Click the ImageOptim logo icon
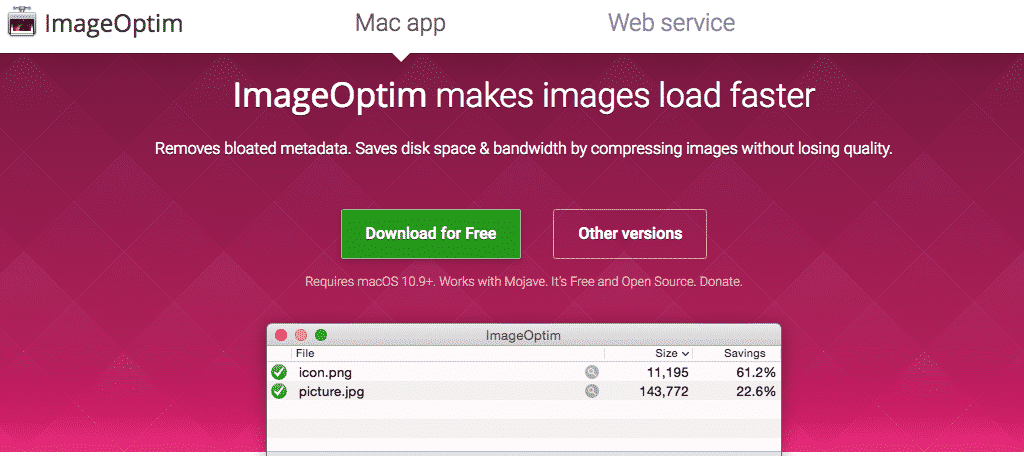 [x=22, y=23]
